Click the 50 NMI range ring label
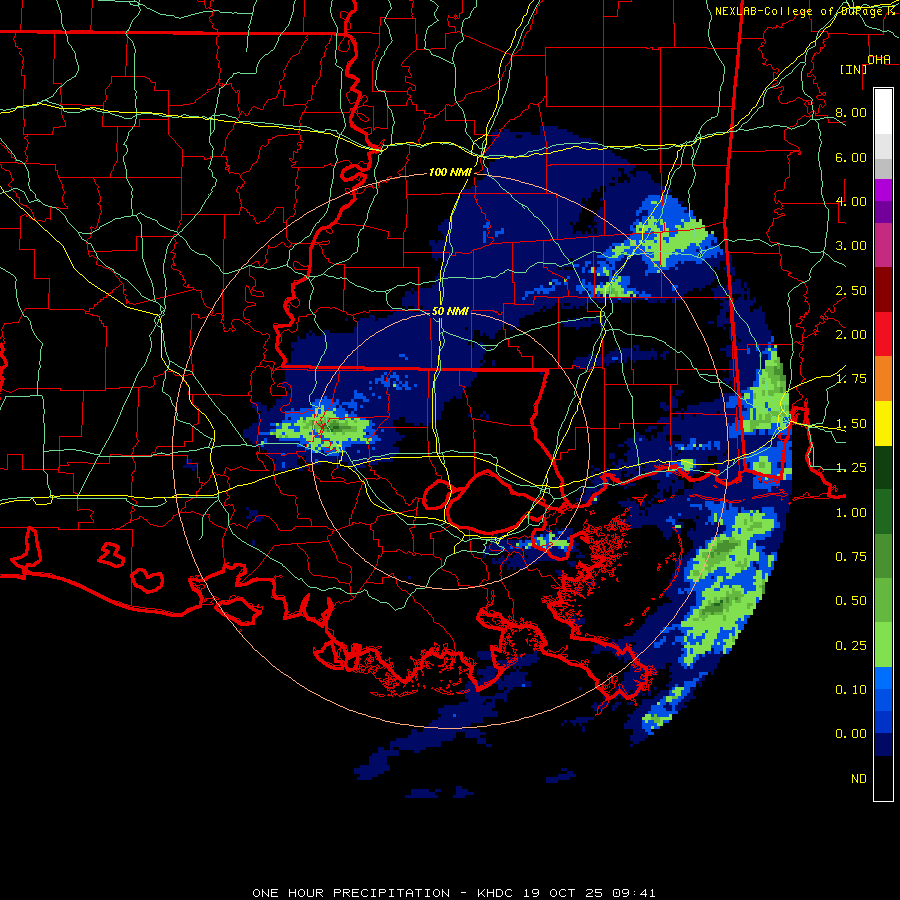The width and height of the screenshot is (900, 900). coord(450,311)
